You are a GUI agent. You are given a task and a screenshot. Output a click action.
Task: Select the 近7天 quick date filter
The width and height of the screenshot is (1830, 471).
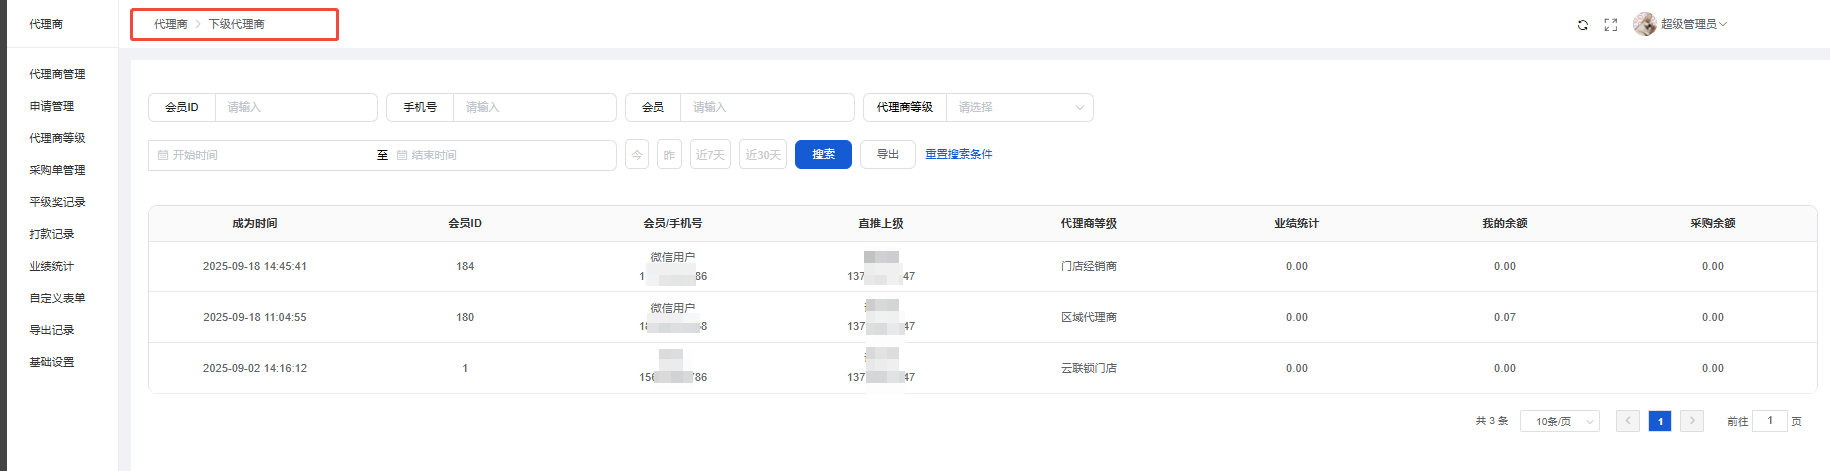[710, 155]
